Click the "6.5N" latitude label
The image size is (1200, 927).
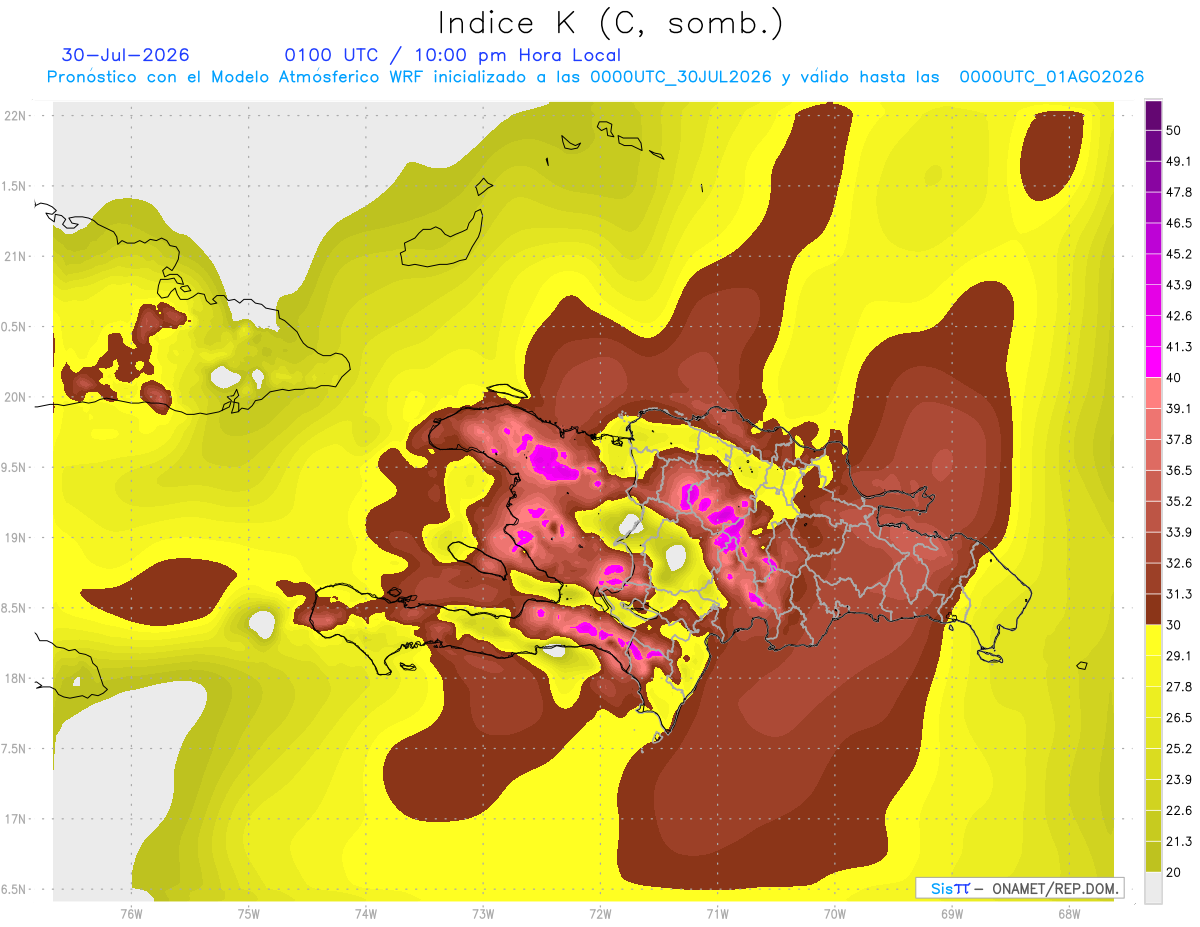click(x=14, y=889)
